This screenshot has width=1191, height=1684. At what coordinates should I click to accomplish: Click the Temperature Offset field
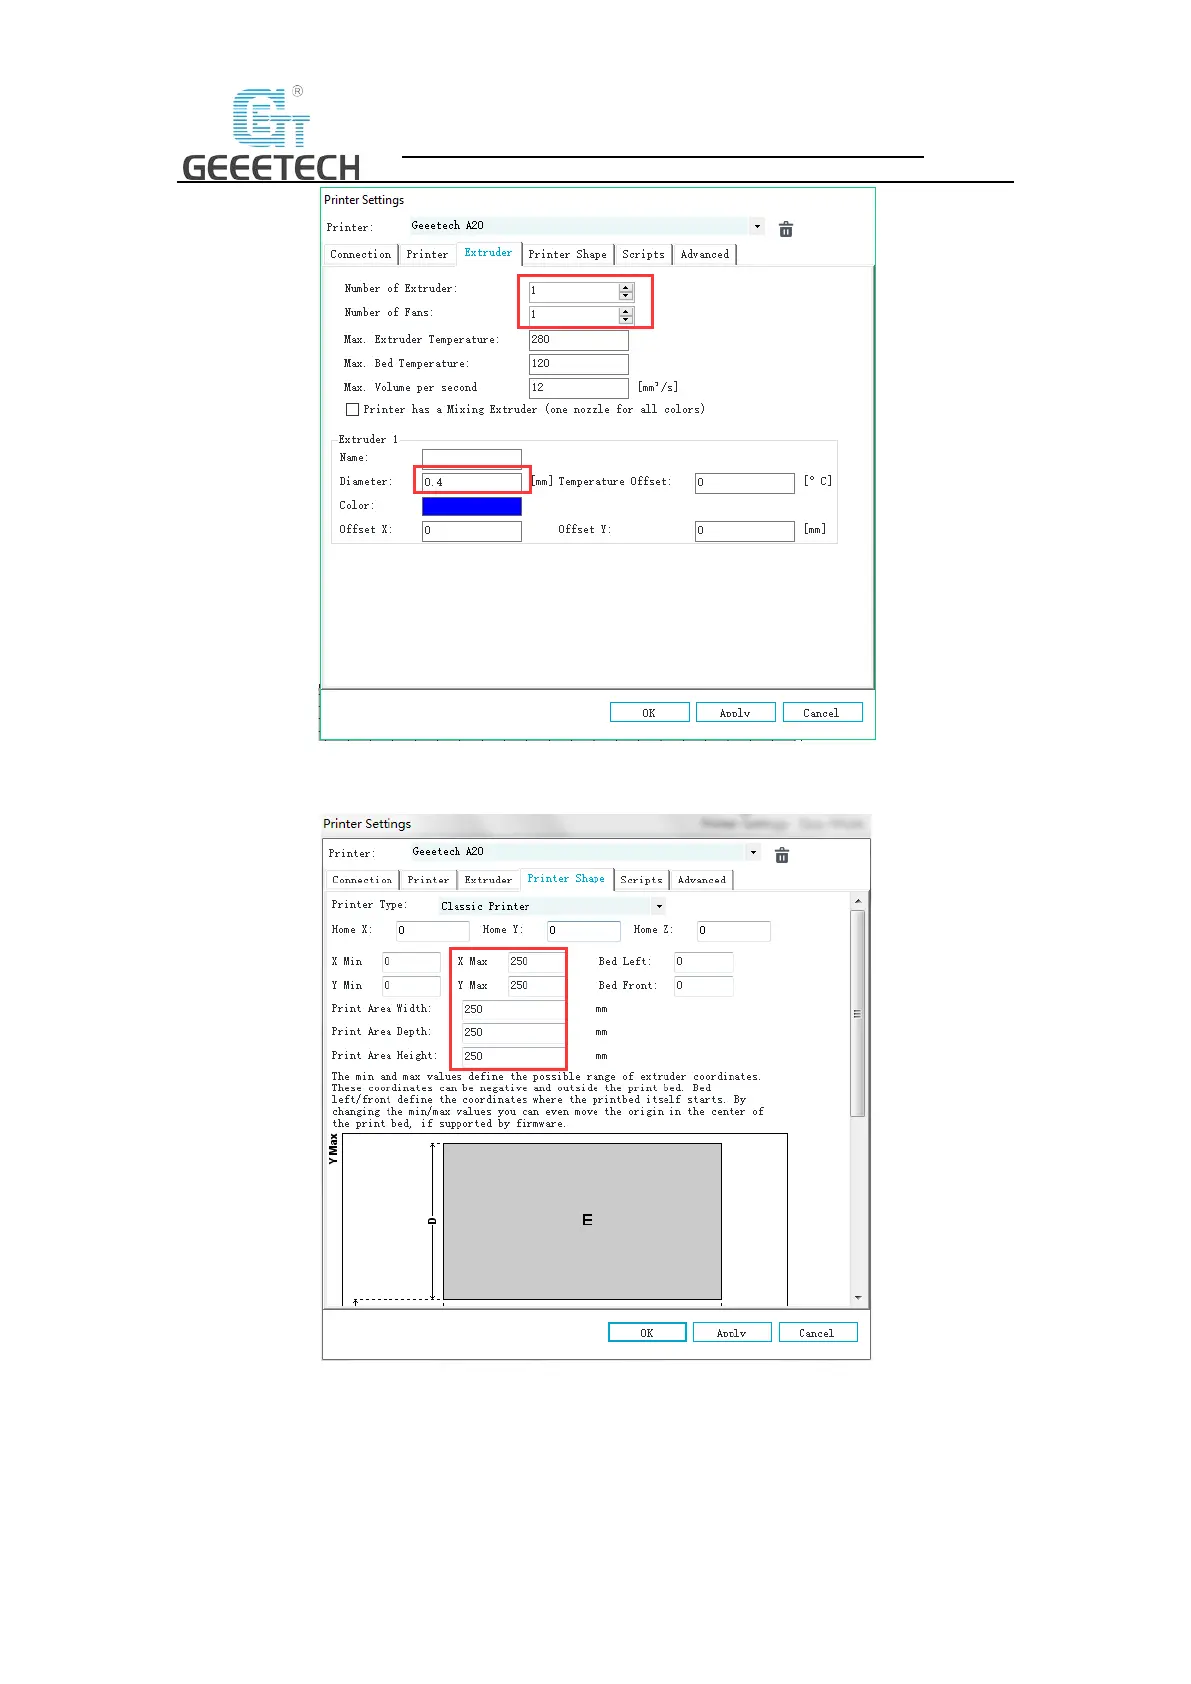click(745, 483)
